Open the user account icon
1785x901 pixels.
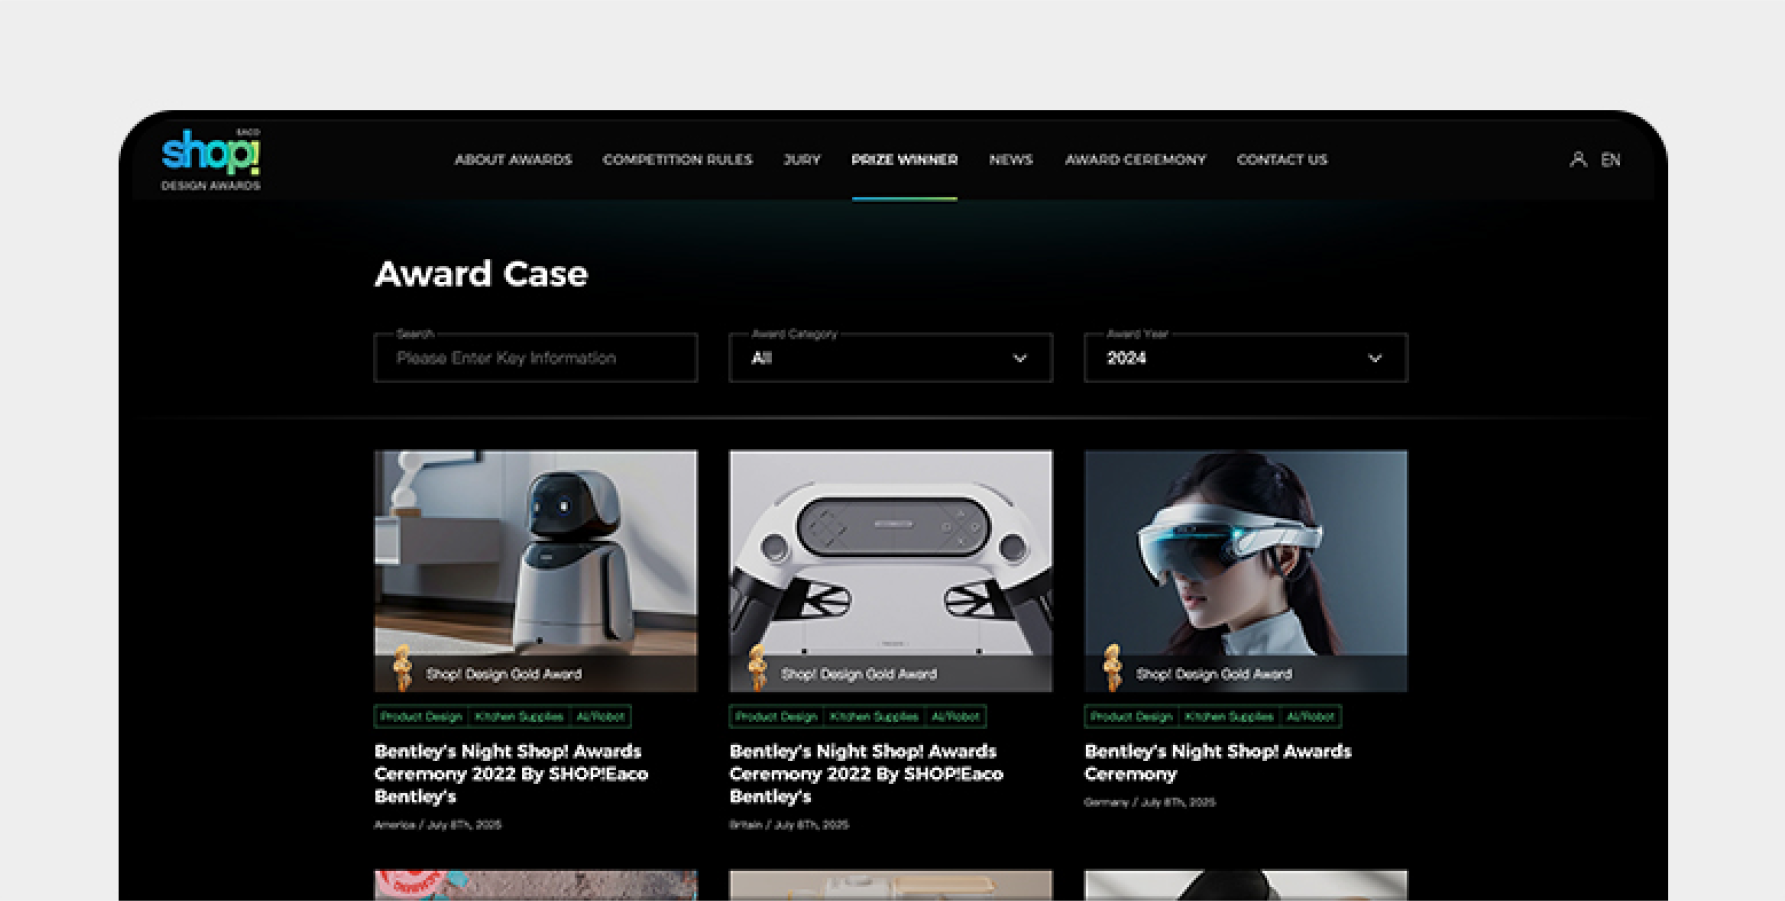pyautogui.click(x=1577, y=159)
